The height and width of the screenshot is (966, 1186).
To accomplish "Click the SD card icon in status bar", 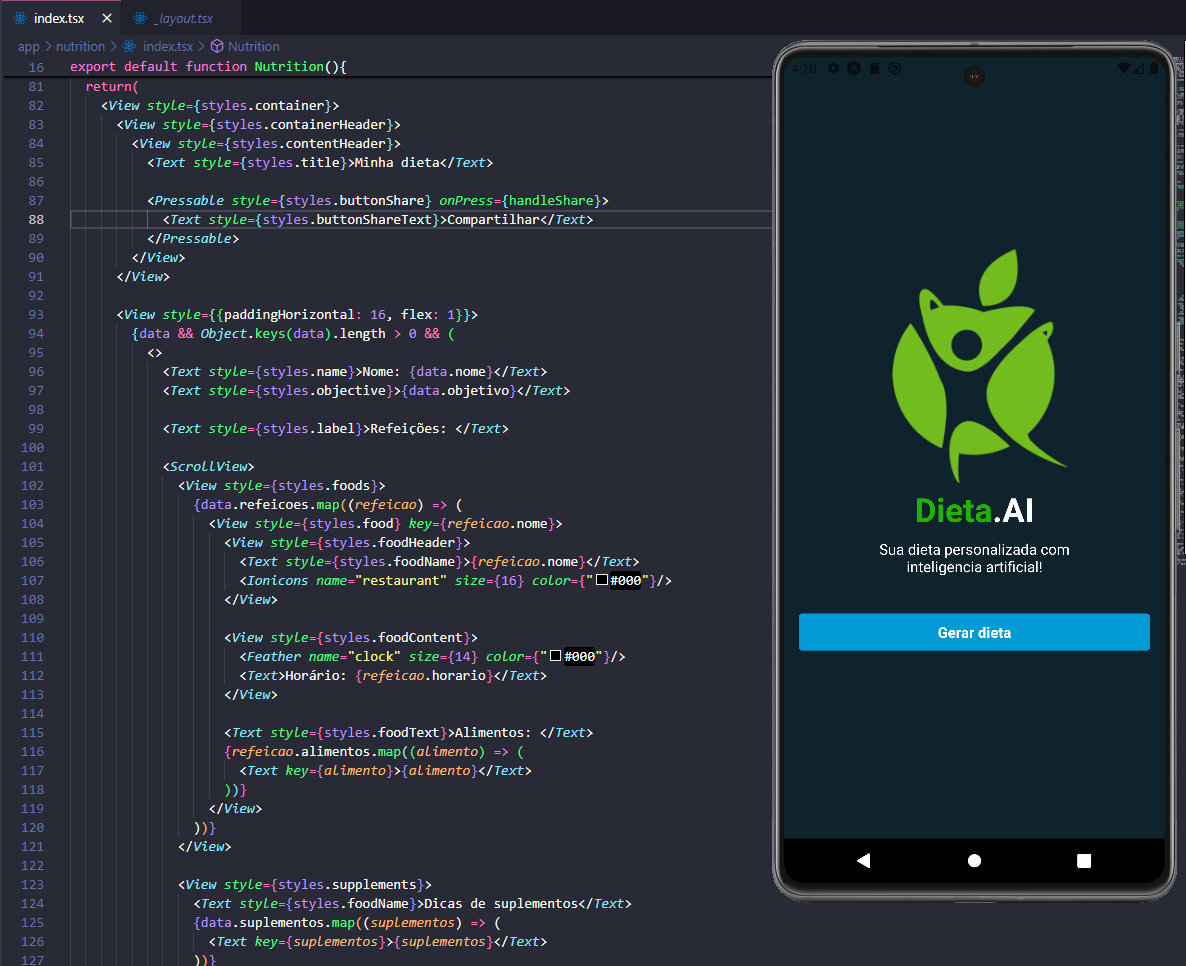I will [874, 69].
